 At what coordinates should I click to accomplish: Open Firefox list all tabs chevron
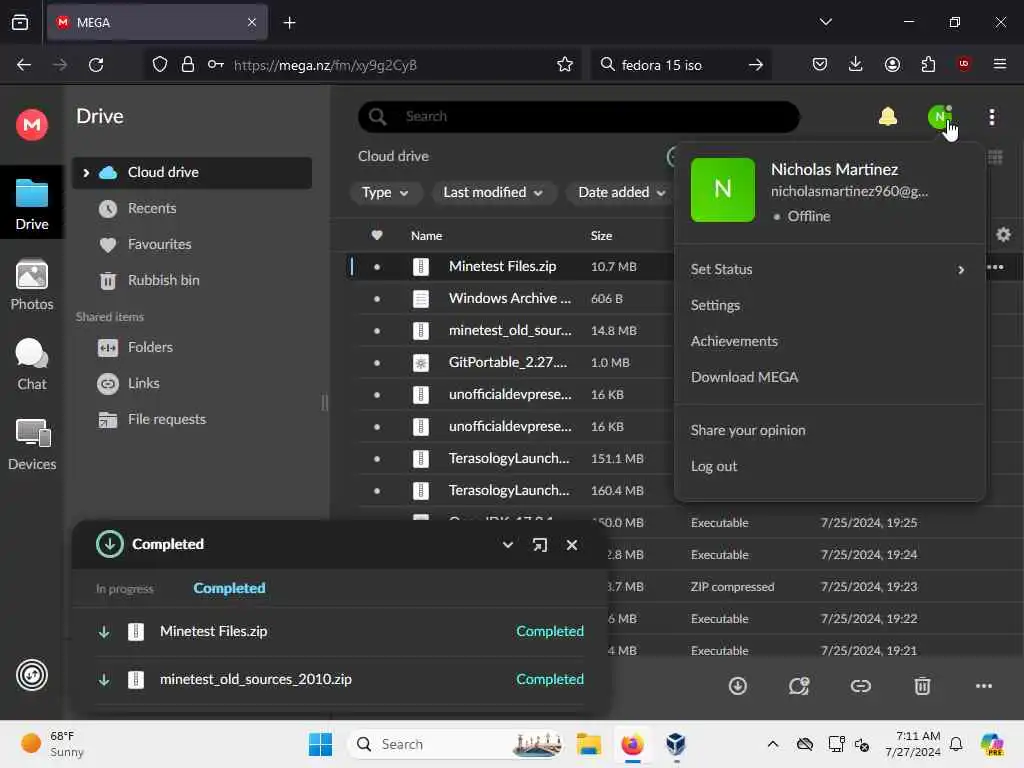[x=825, y=22]
